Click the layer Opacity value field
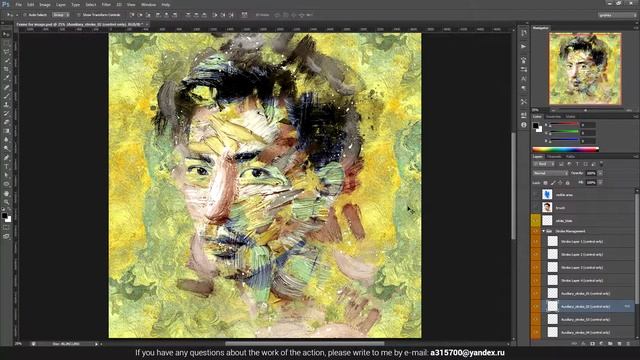 [x=591, y=173]
